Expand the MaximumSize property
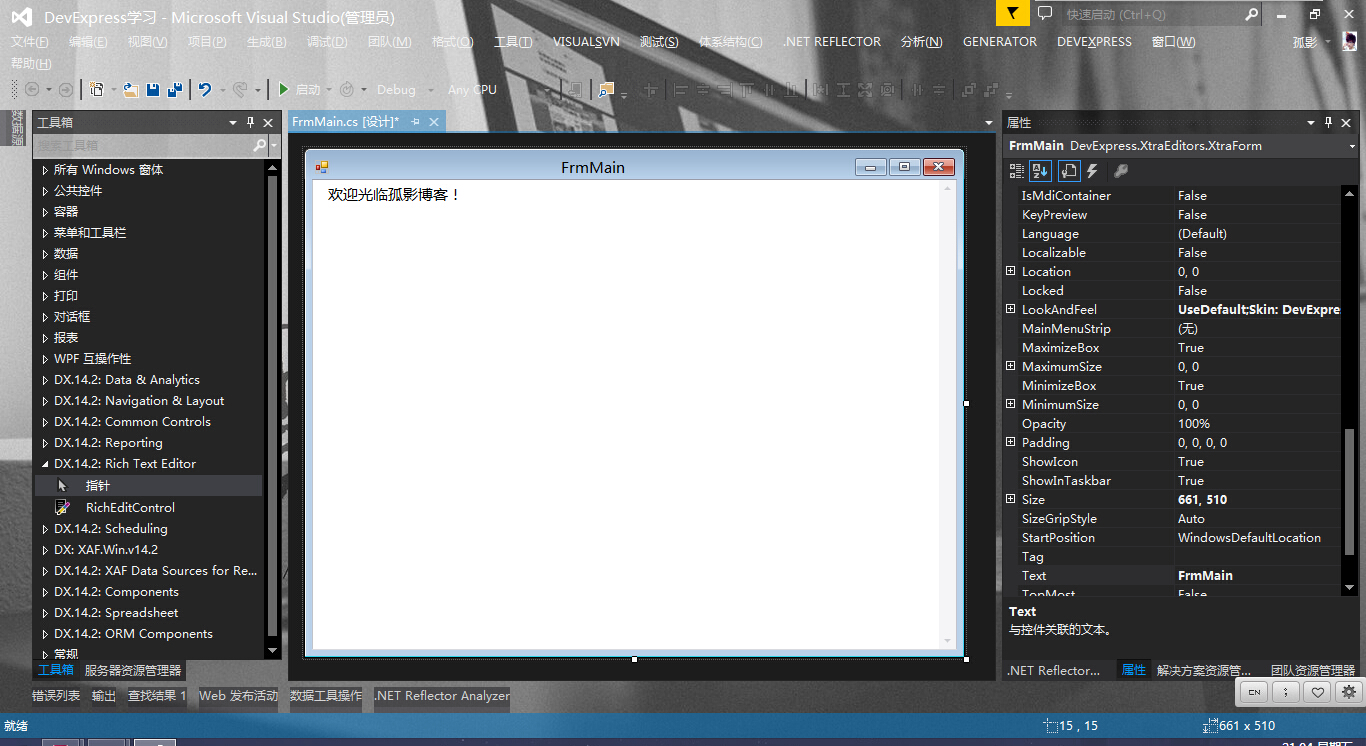1366x746 pixels. point(1011,366)
